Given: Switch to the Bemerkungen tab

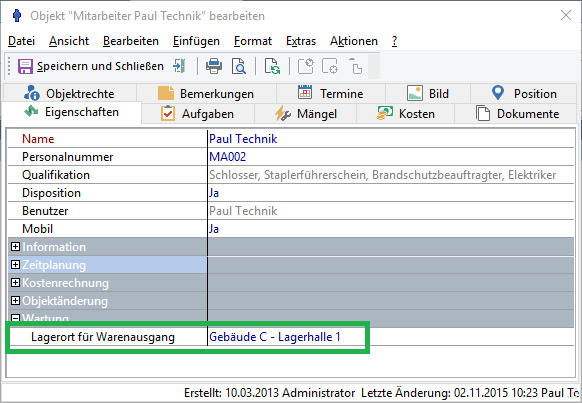Looking at the screenshot, I should 206,94.
